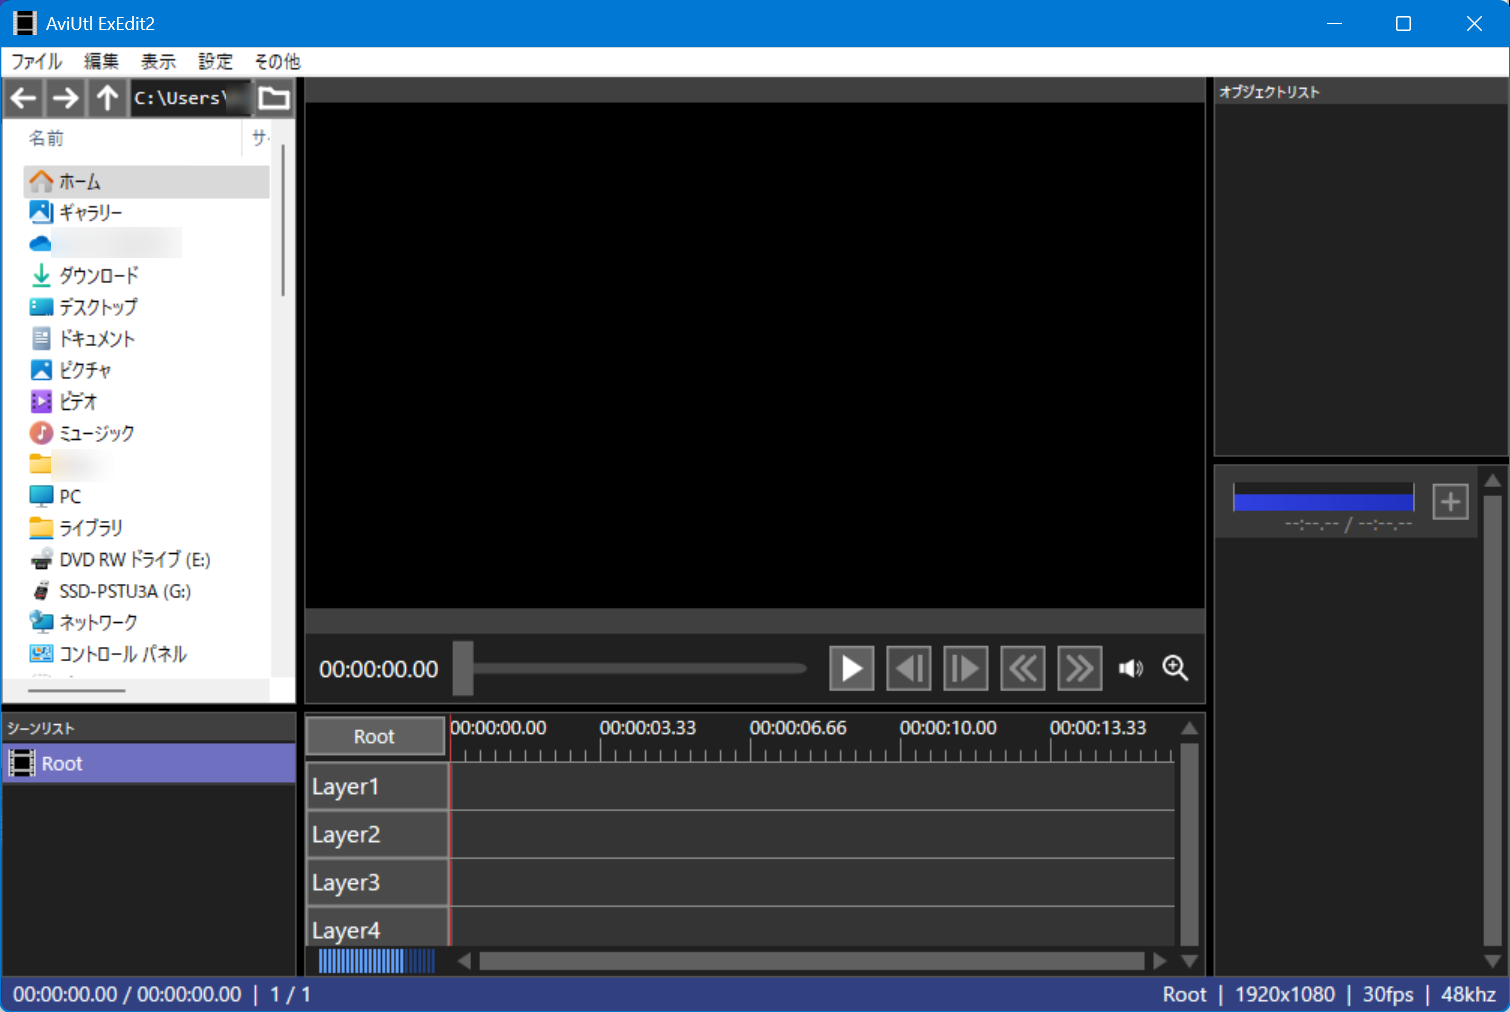The width and height of the screenshot is (1510, 1012).
Task: Click the magnifier zoom icon
Action: tap(1175, 668)
